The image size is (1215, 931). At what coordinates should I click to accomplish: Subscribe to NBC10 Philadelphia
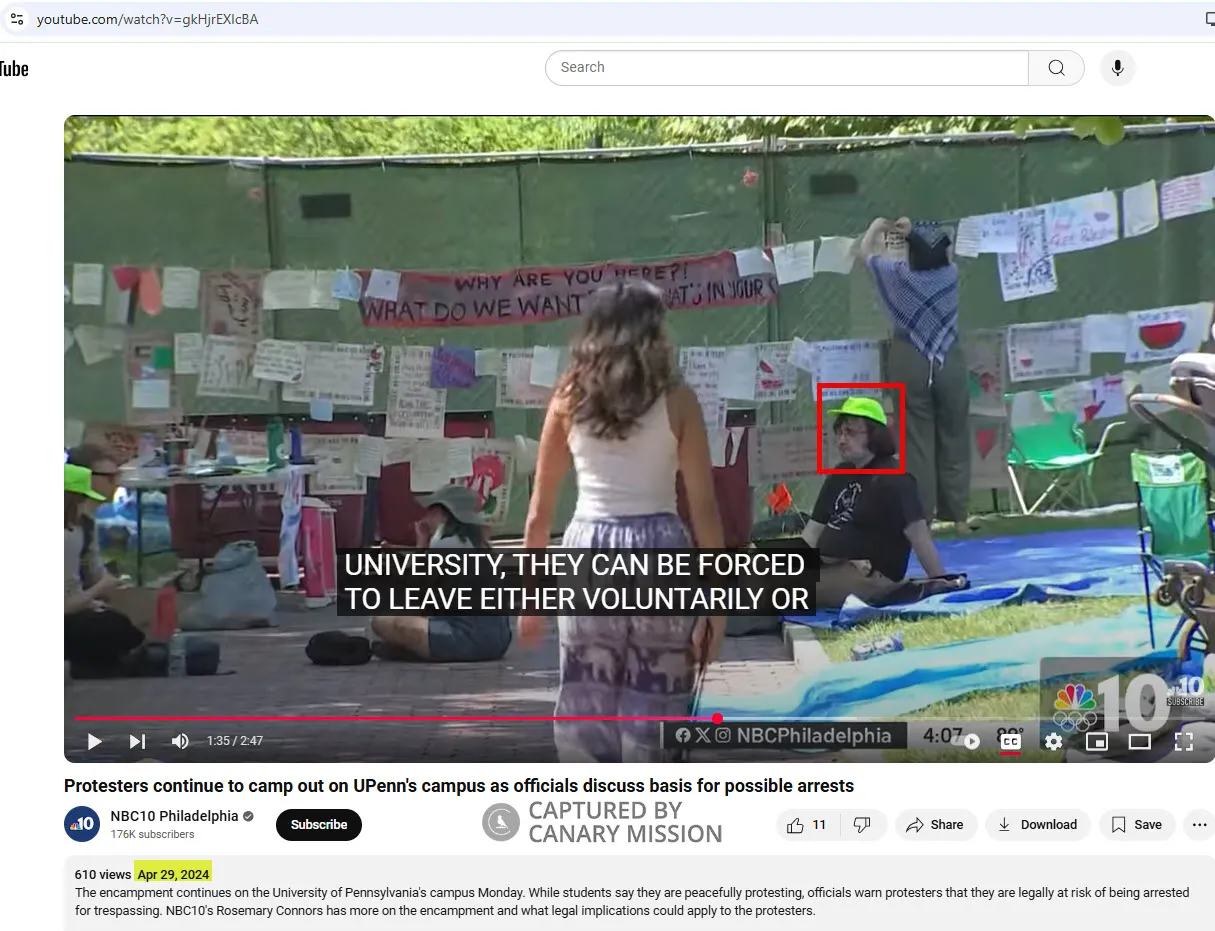pyautogui.click(x=319, y=825)
